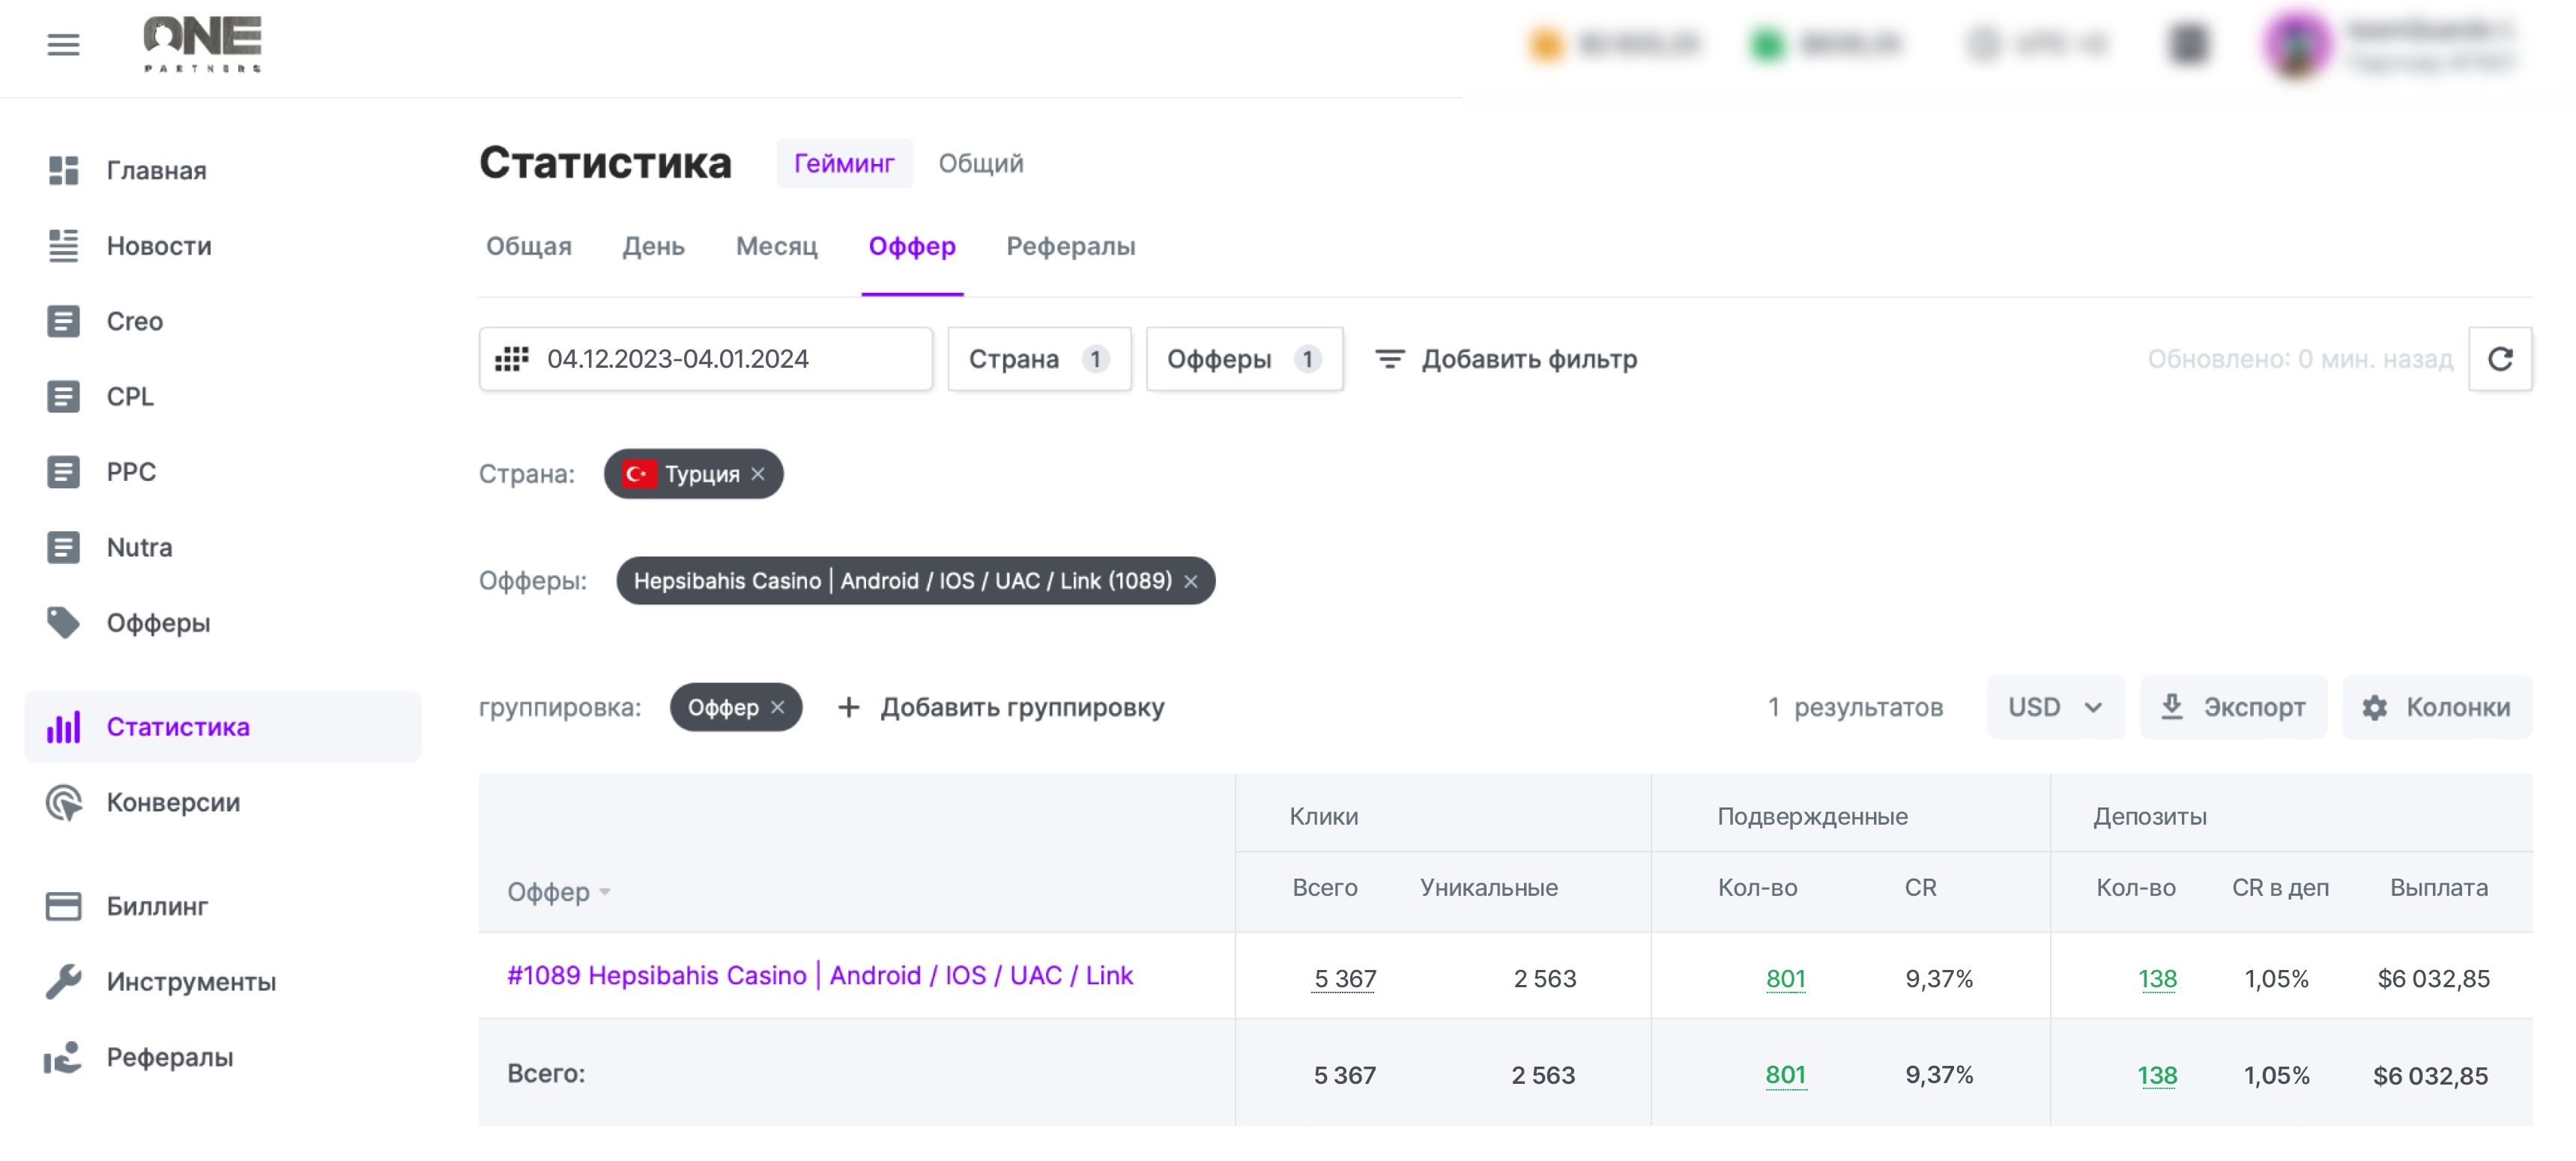
Task: Refresh statistics with the reload icon
Action: (2500, 359)
